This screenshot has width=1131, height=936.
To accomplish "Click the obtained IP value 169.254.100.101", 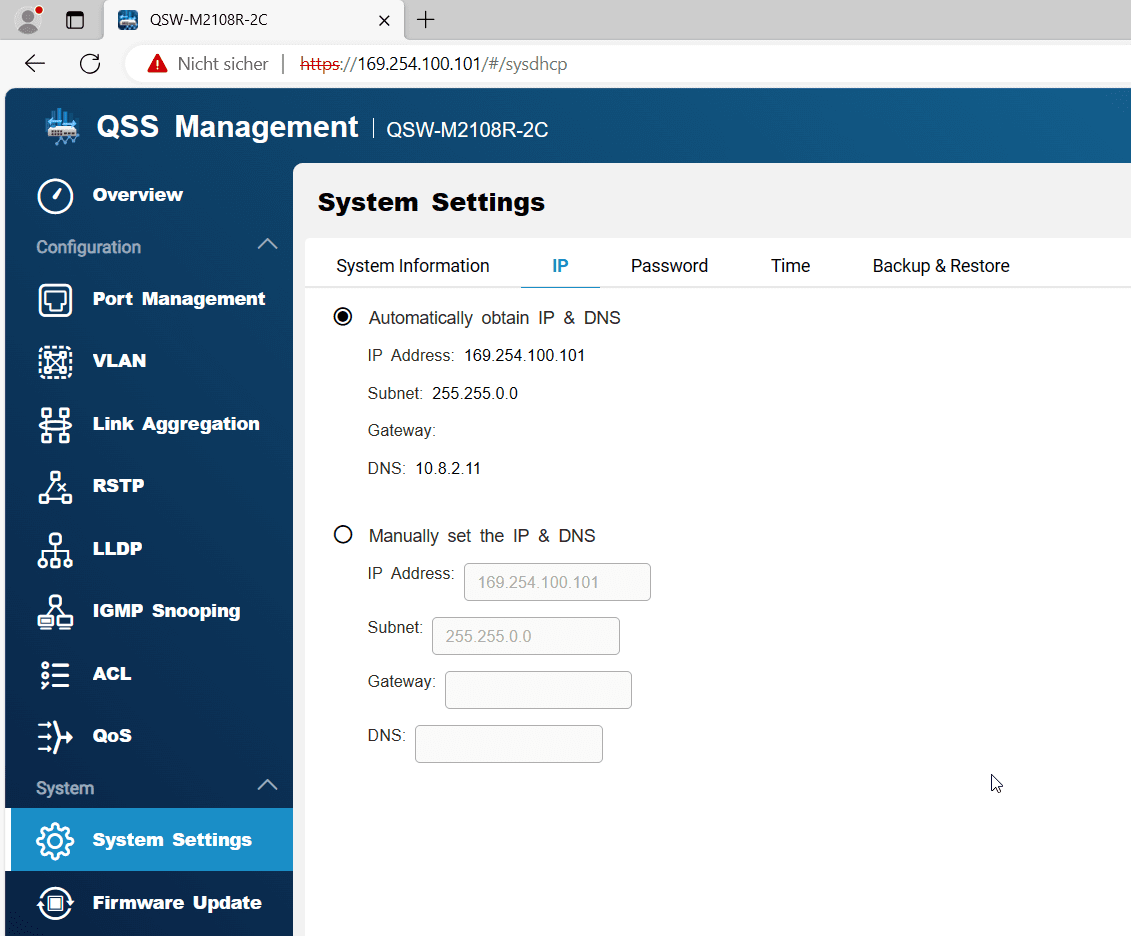I will click(x=524, y=356).
